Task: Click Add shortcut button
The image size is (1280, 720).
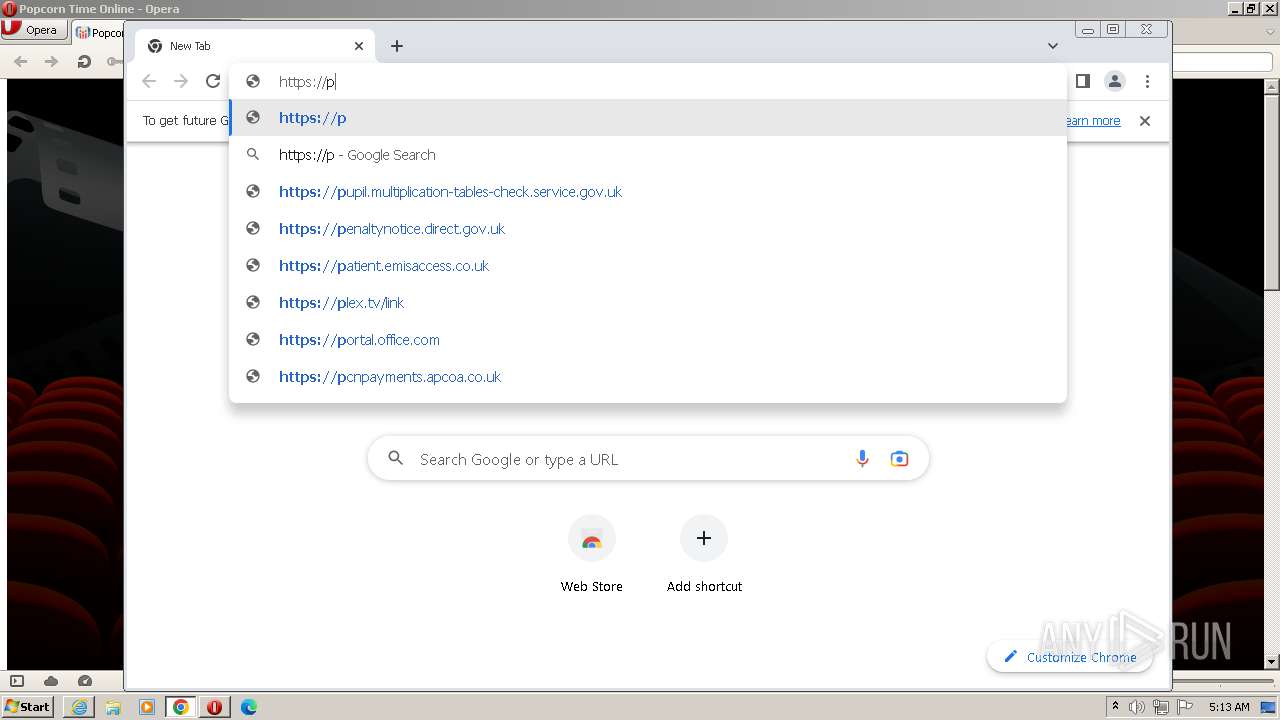Action: click(x=704, y=555)
